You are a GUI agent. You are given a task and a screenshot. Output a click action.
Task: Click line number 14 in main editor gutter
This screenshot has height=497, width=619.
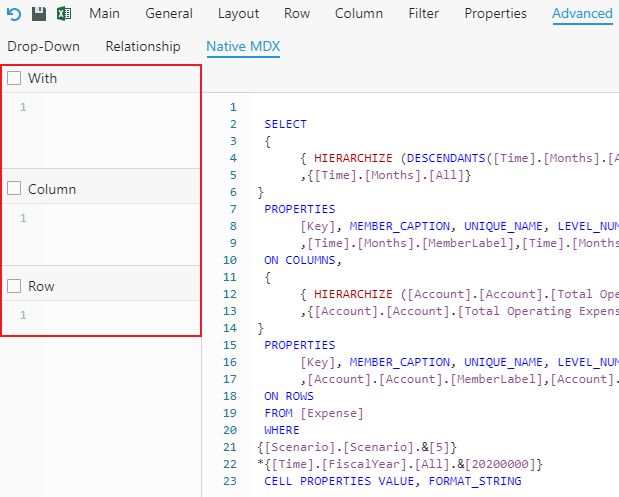click(230, 328)
